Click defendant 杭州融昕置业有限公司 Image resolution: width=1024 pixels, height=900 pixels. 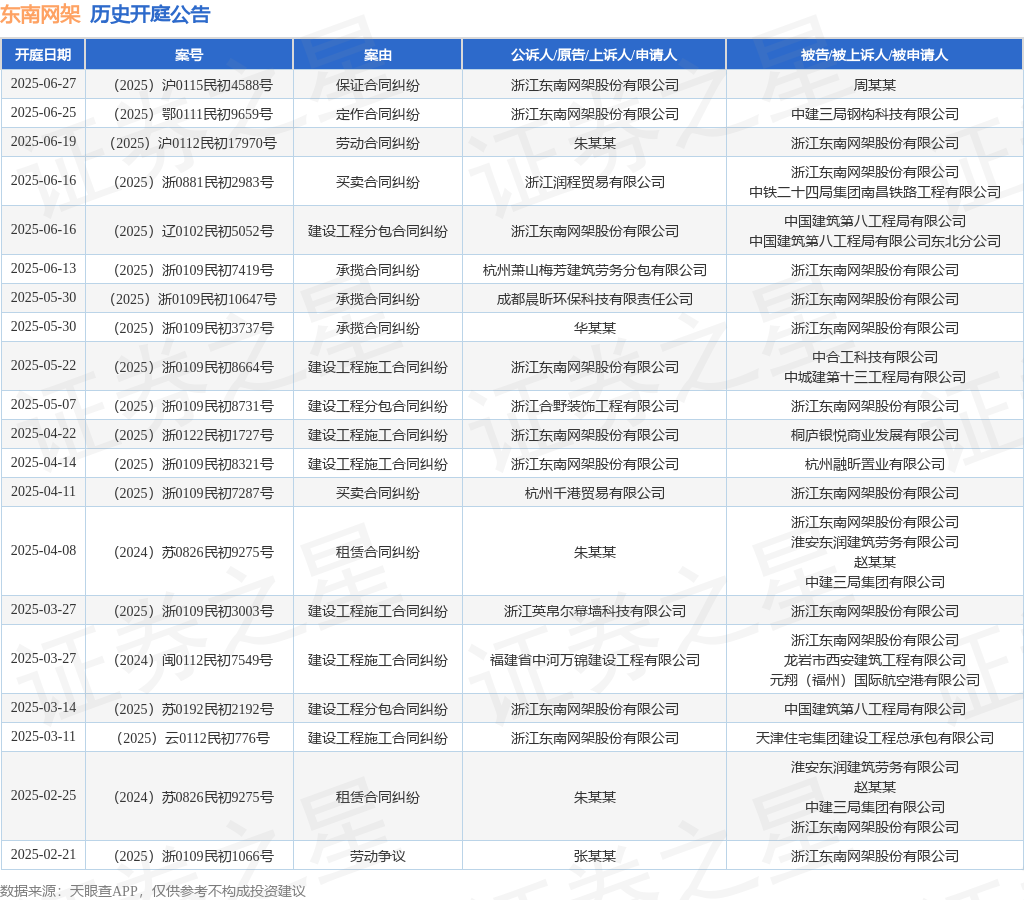(x=874, y=463)
